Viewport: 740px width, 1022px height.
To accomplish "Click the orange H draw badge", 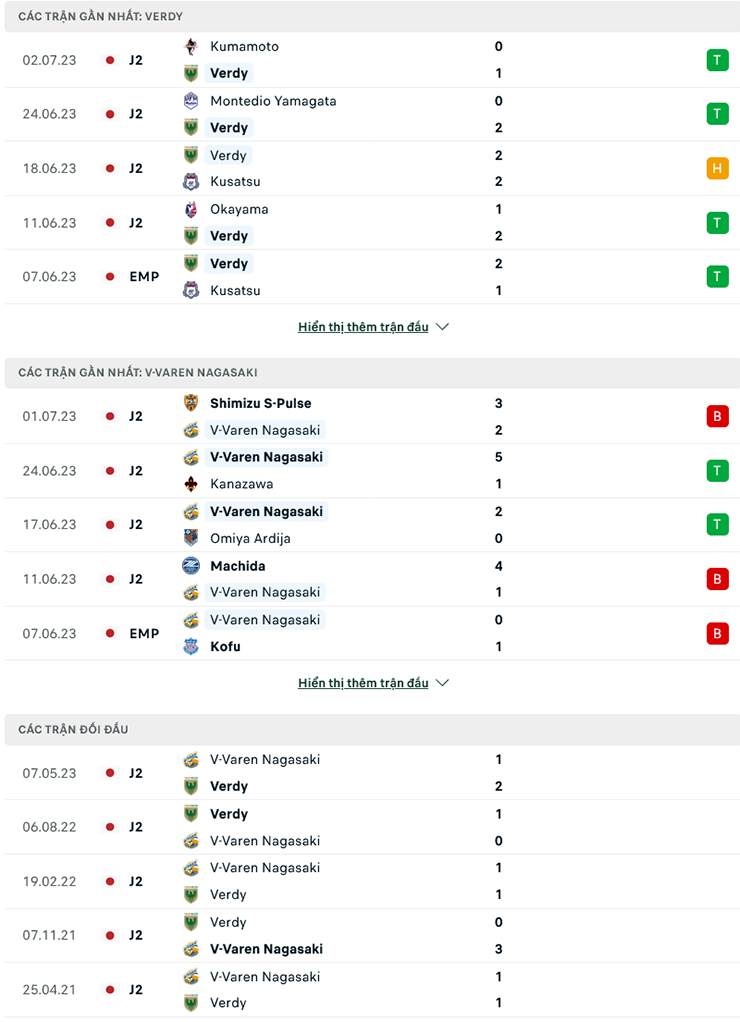I will (x=717, y=168).
